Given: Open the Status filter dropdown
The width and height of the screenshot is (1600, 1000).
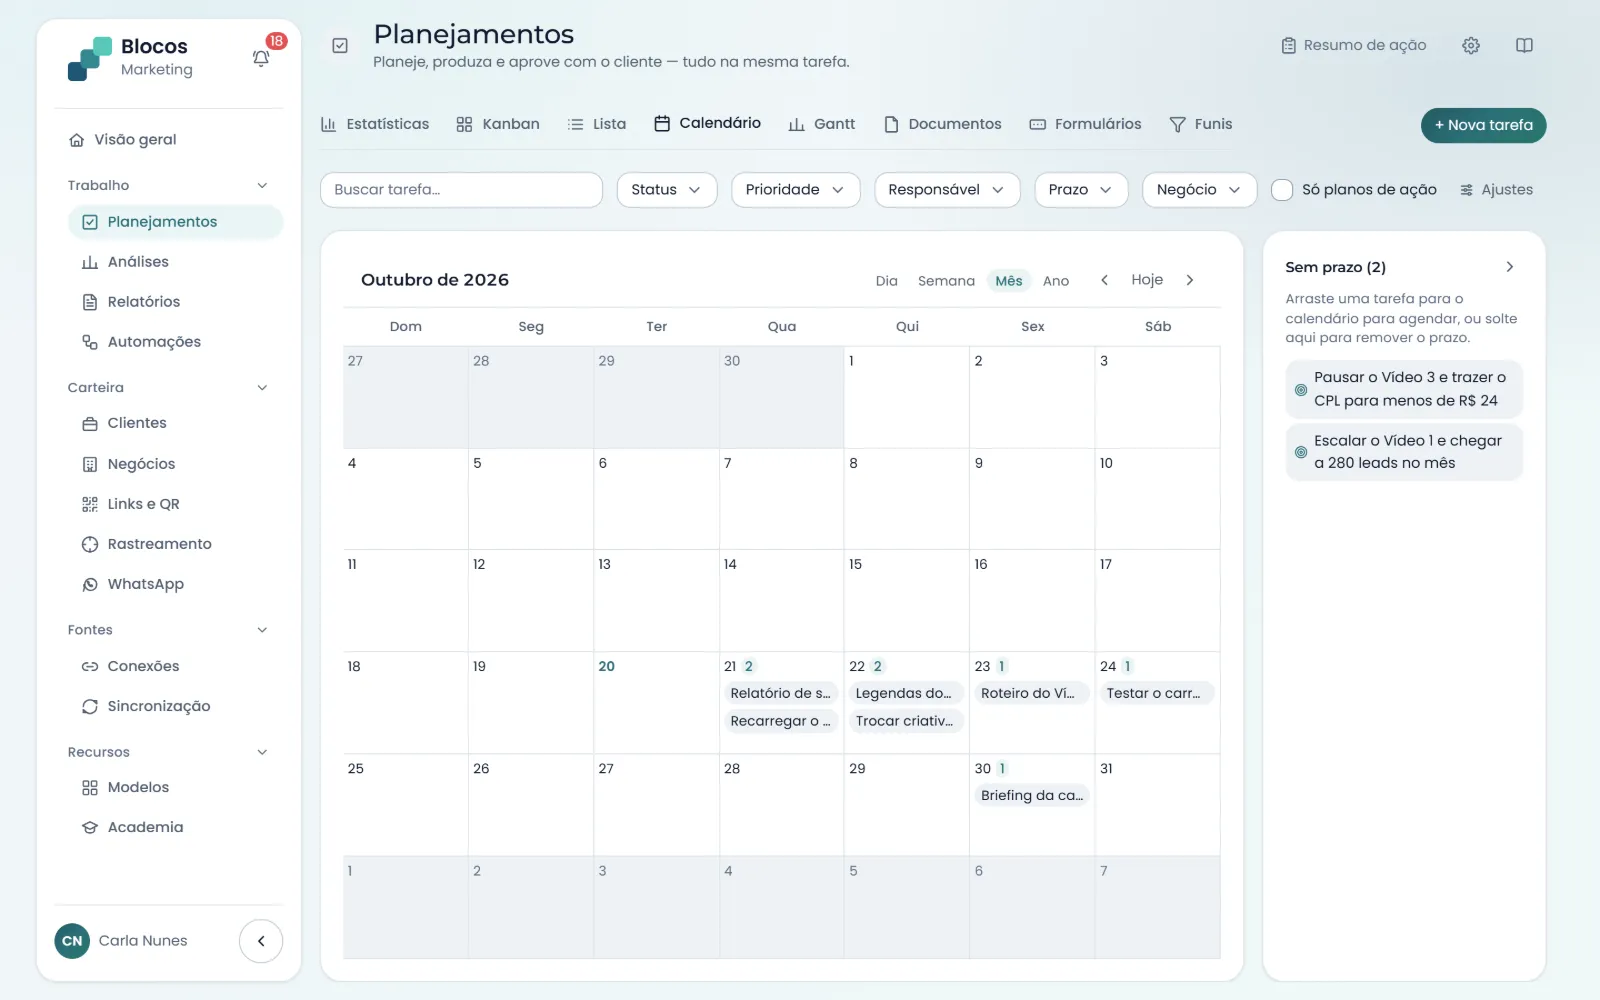Looking at the screenshot, I should click(667, 190).
